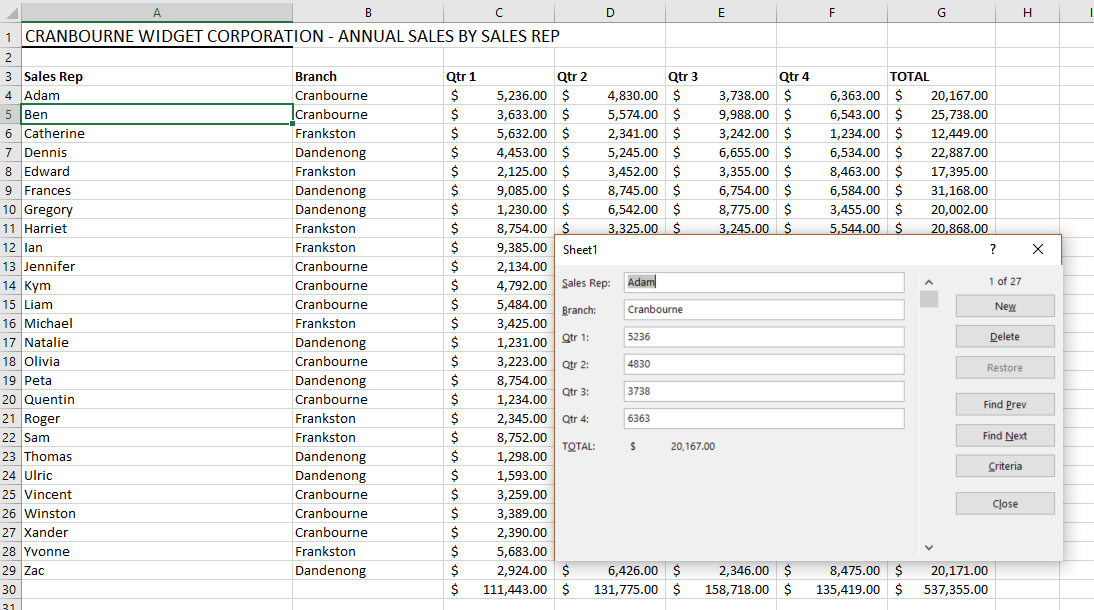This screenshot has height=610, width=1094.
Task: Click the Branch field showing Cranbourne
Action: pos(763,309)
